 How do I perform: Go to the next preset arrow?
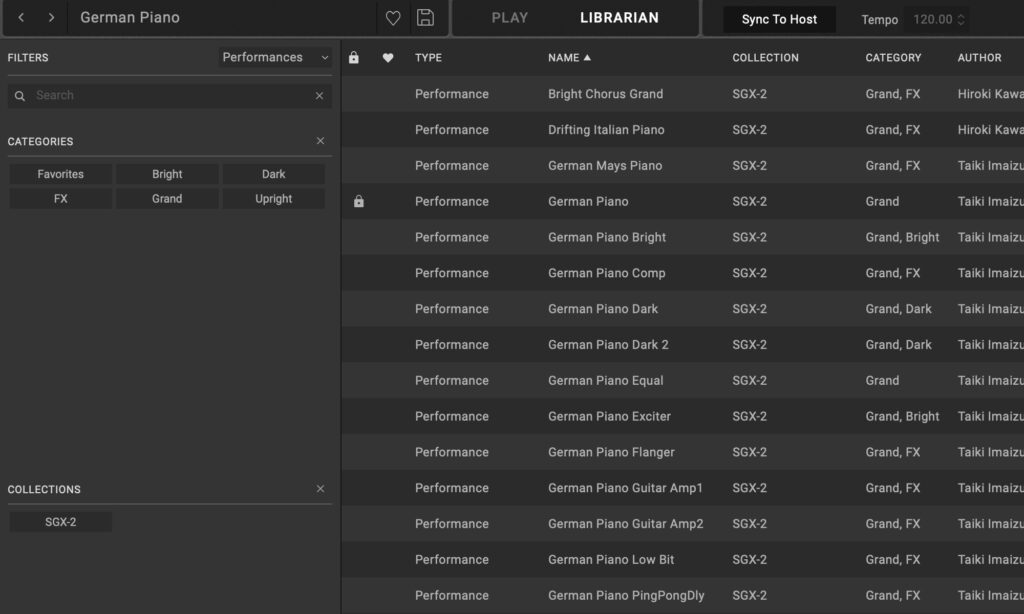pos(52,18)
